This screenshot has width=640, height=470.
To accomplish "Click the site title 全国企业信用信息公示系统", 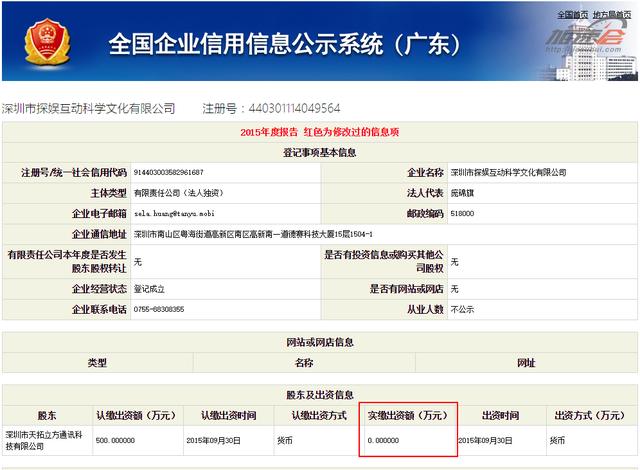I will click(282, 45).
